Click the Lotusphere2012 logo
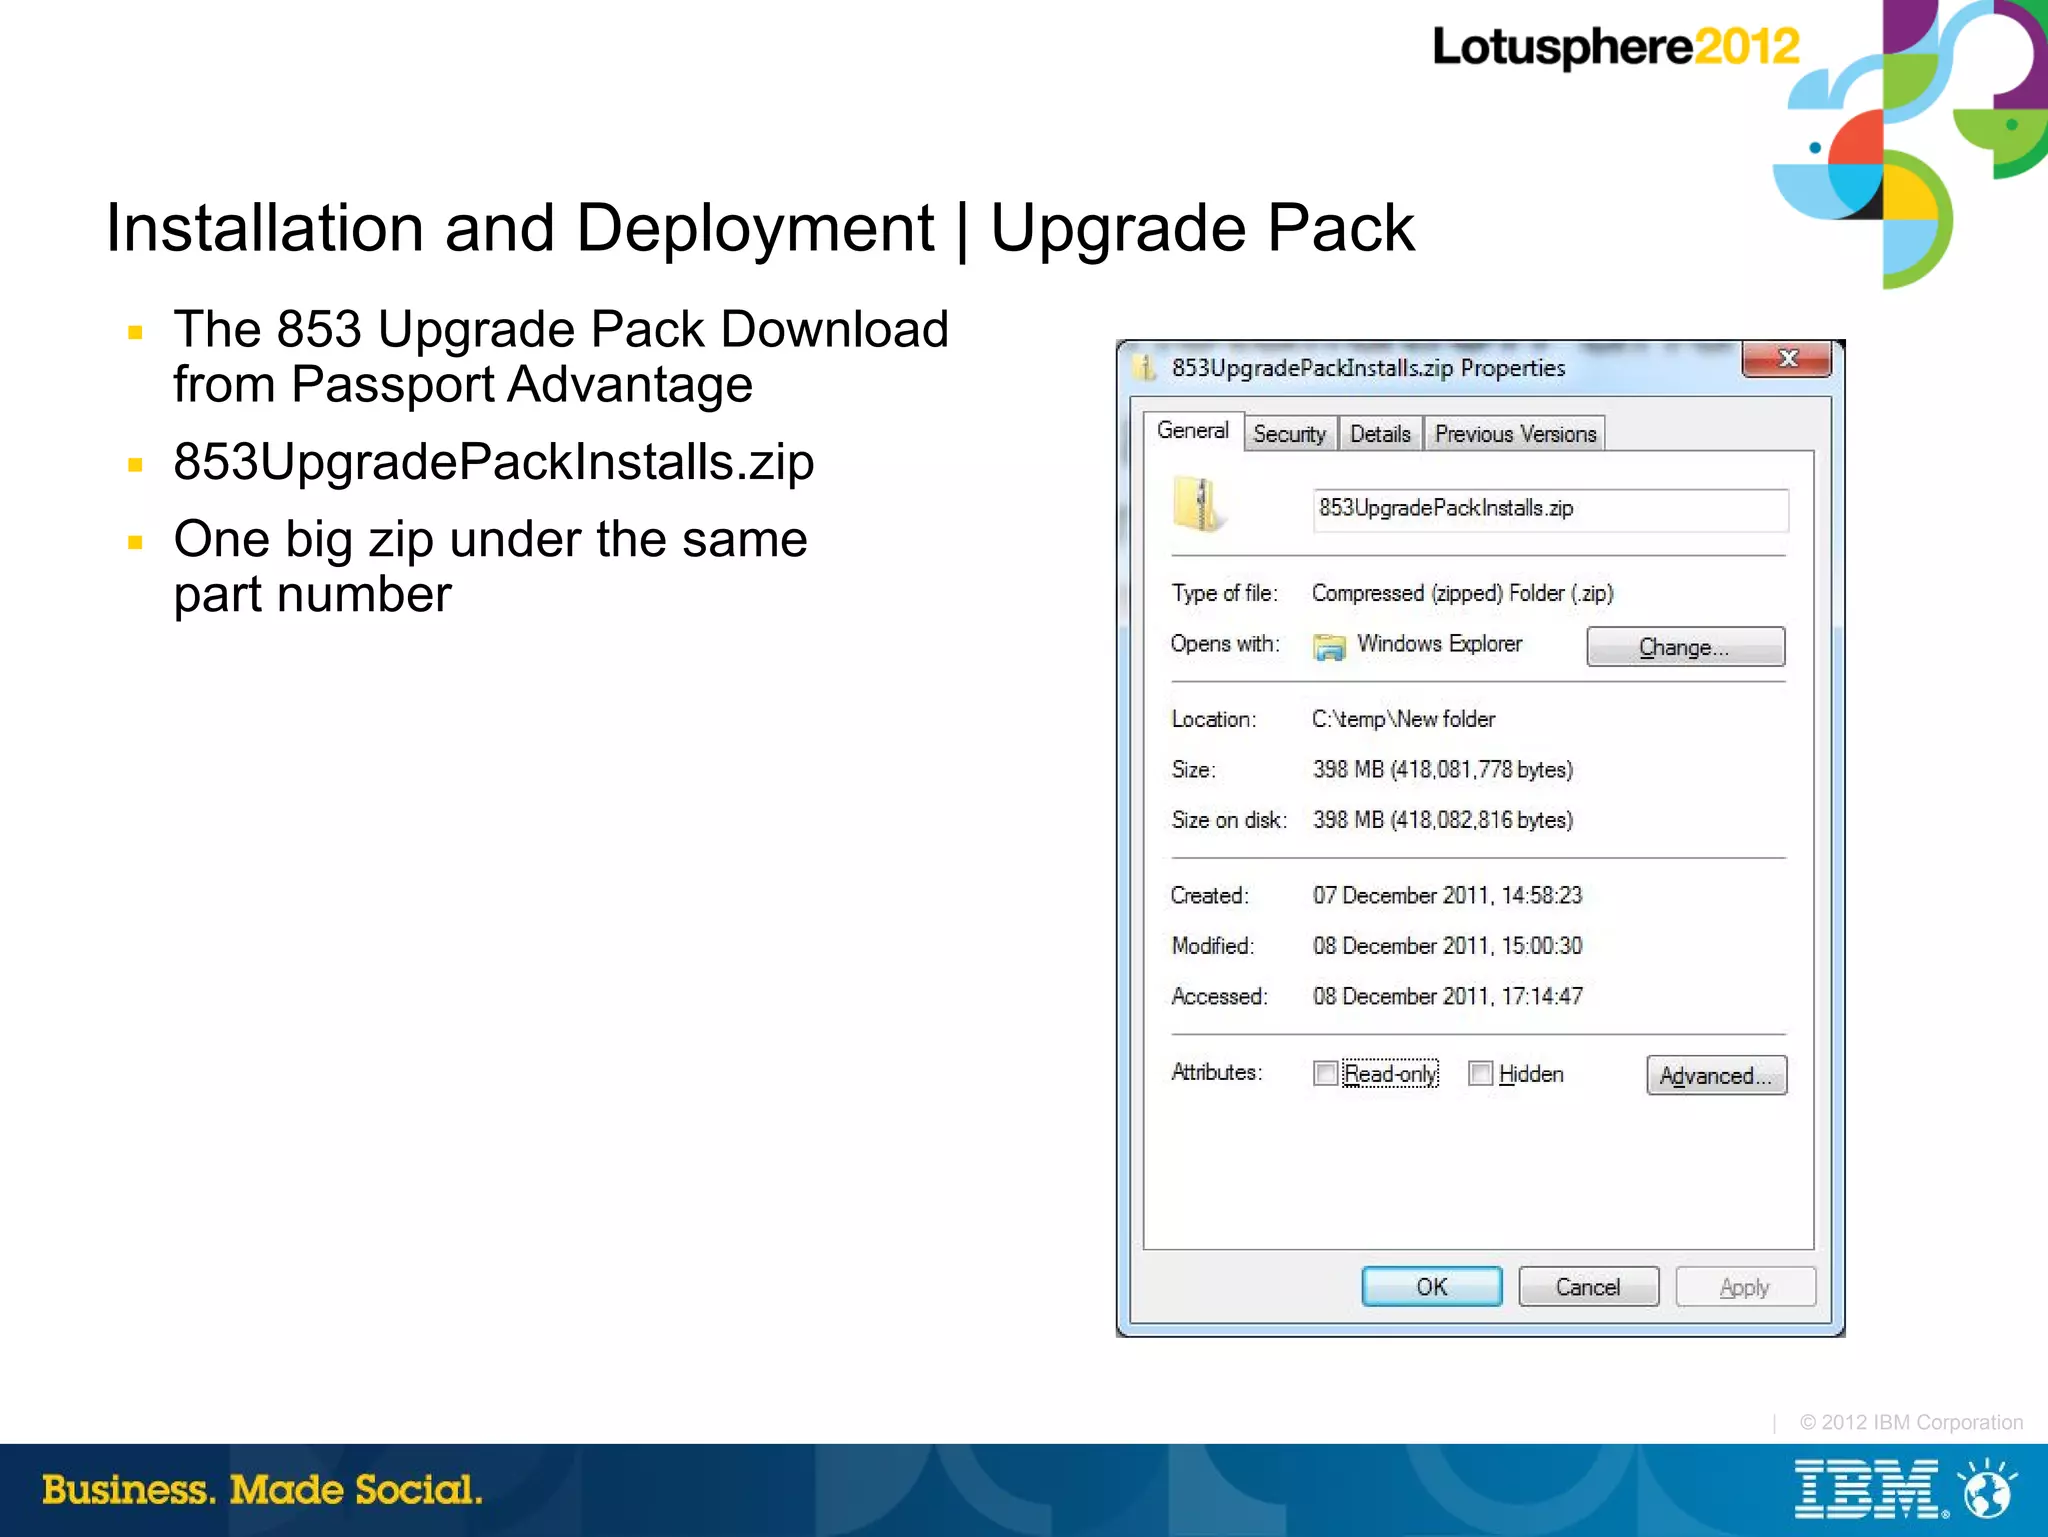The image size is (2048, 1537). click(x=1615, y=47)
